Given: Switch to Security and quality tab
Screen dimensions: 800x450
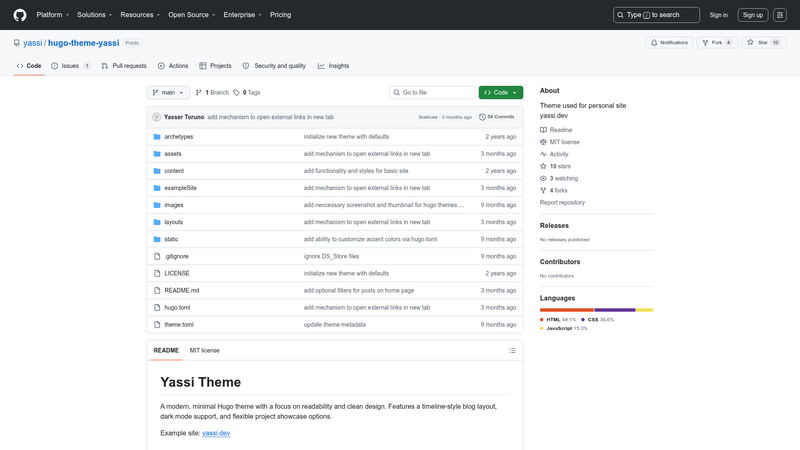Looking at the screenshot, I should coord(274,66).
